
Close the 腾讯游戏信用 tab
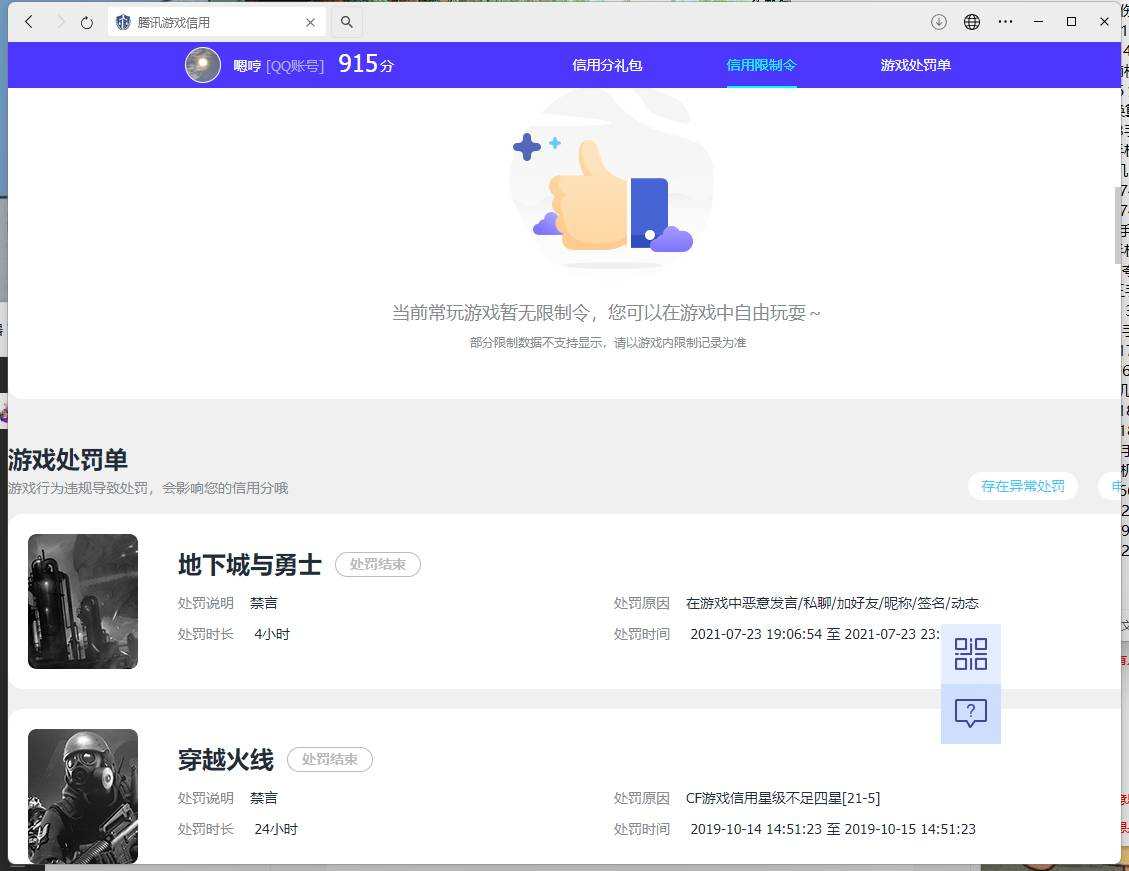pyautogui.click(x=310, y=22)
